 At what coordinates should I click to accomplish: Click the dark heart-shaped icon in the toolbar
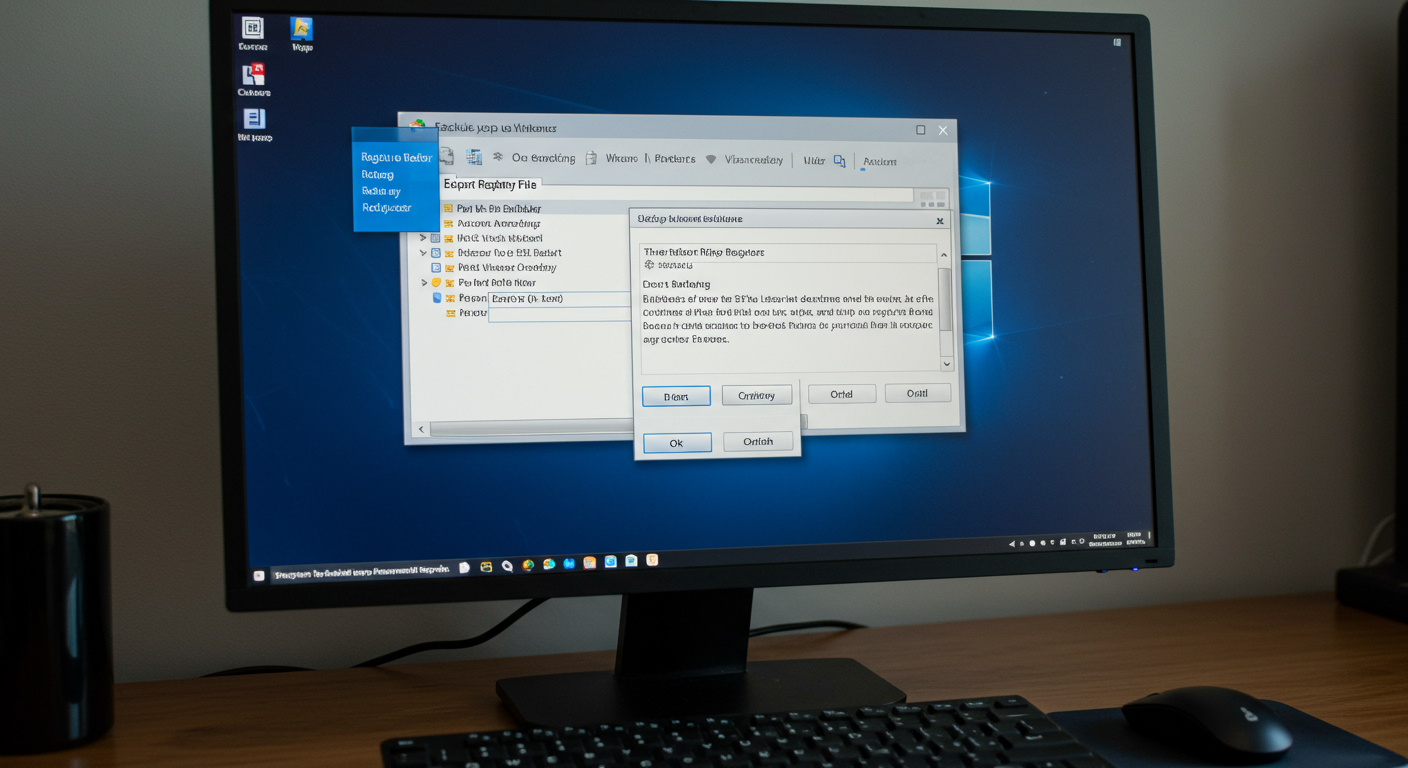coord(711,159)
